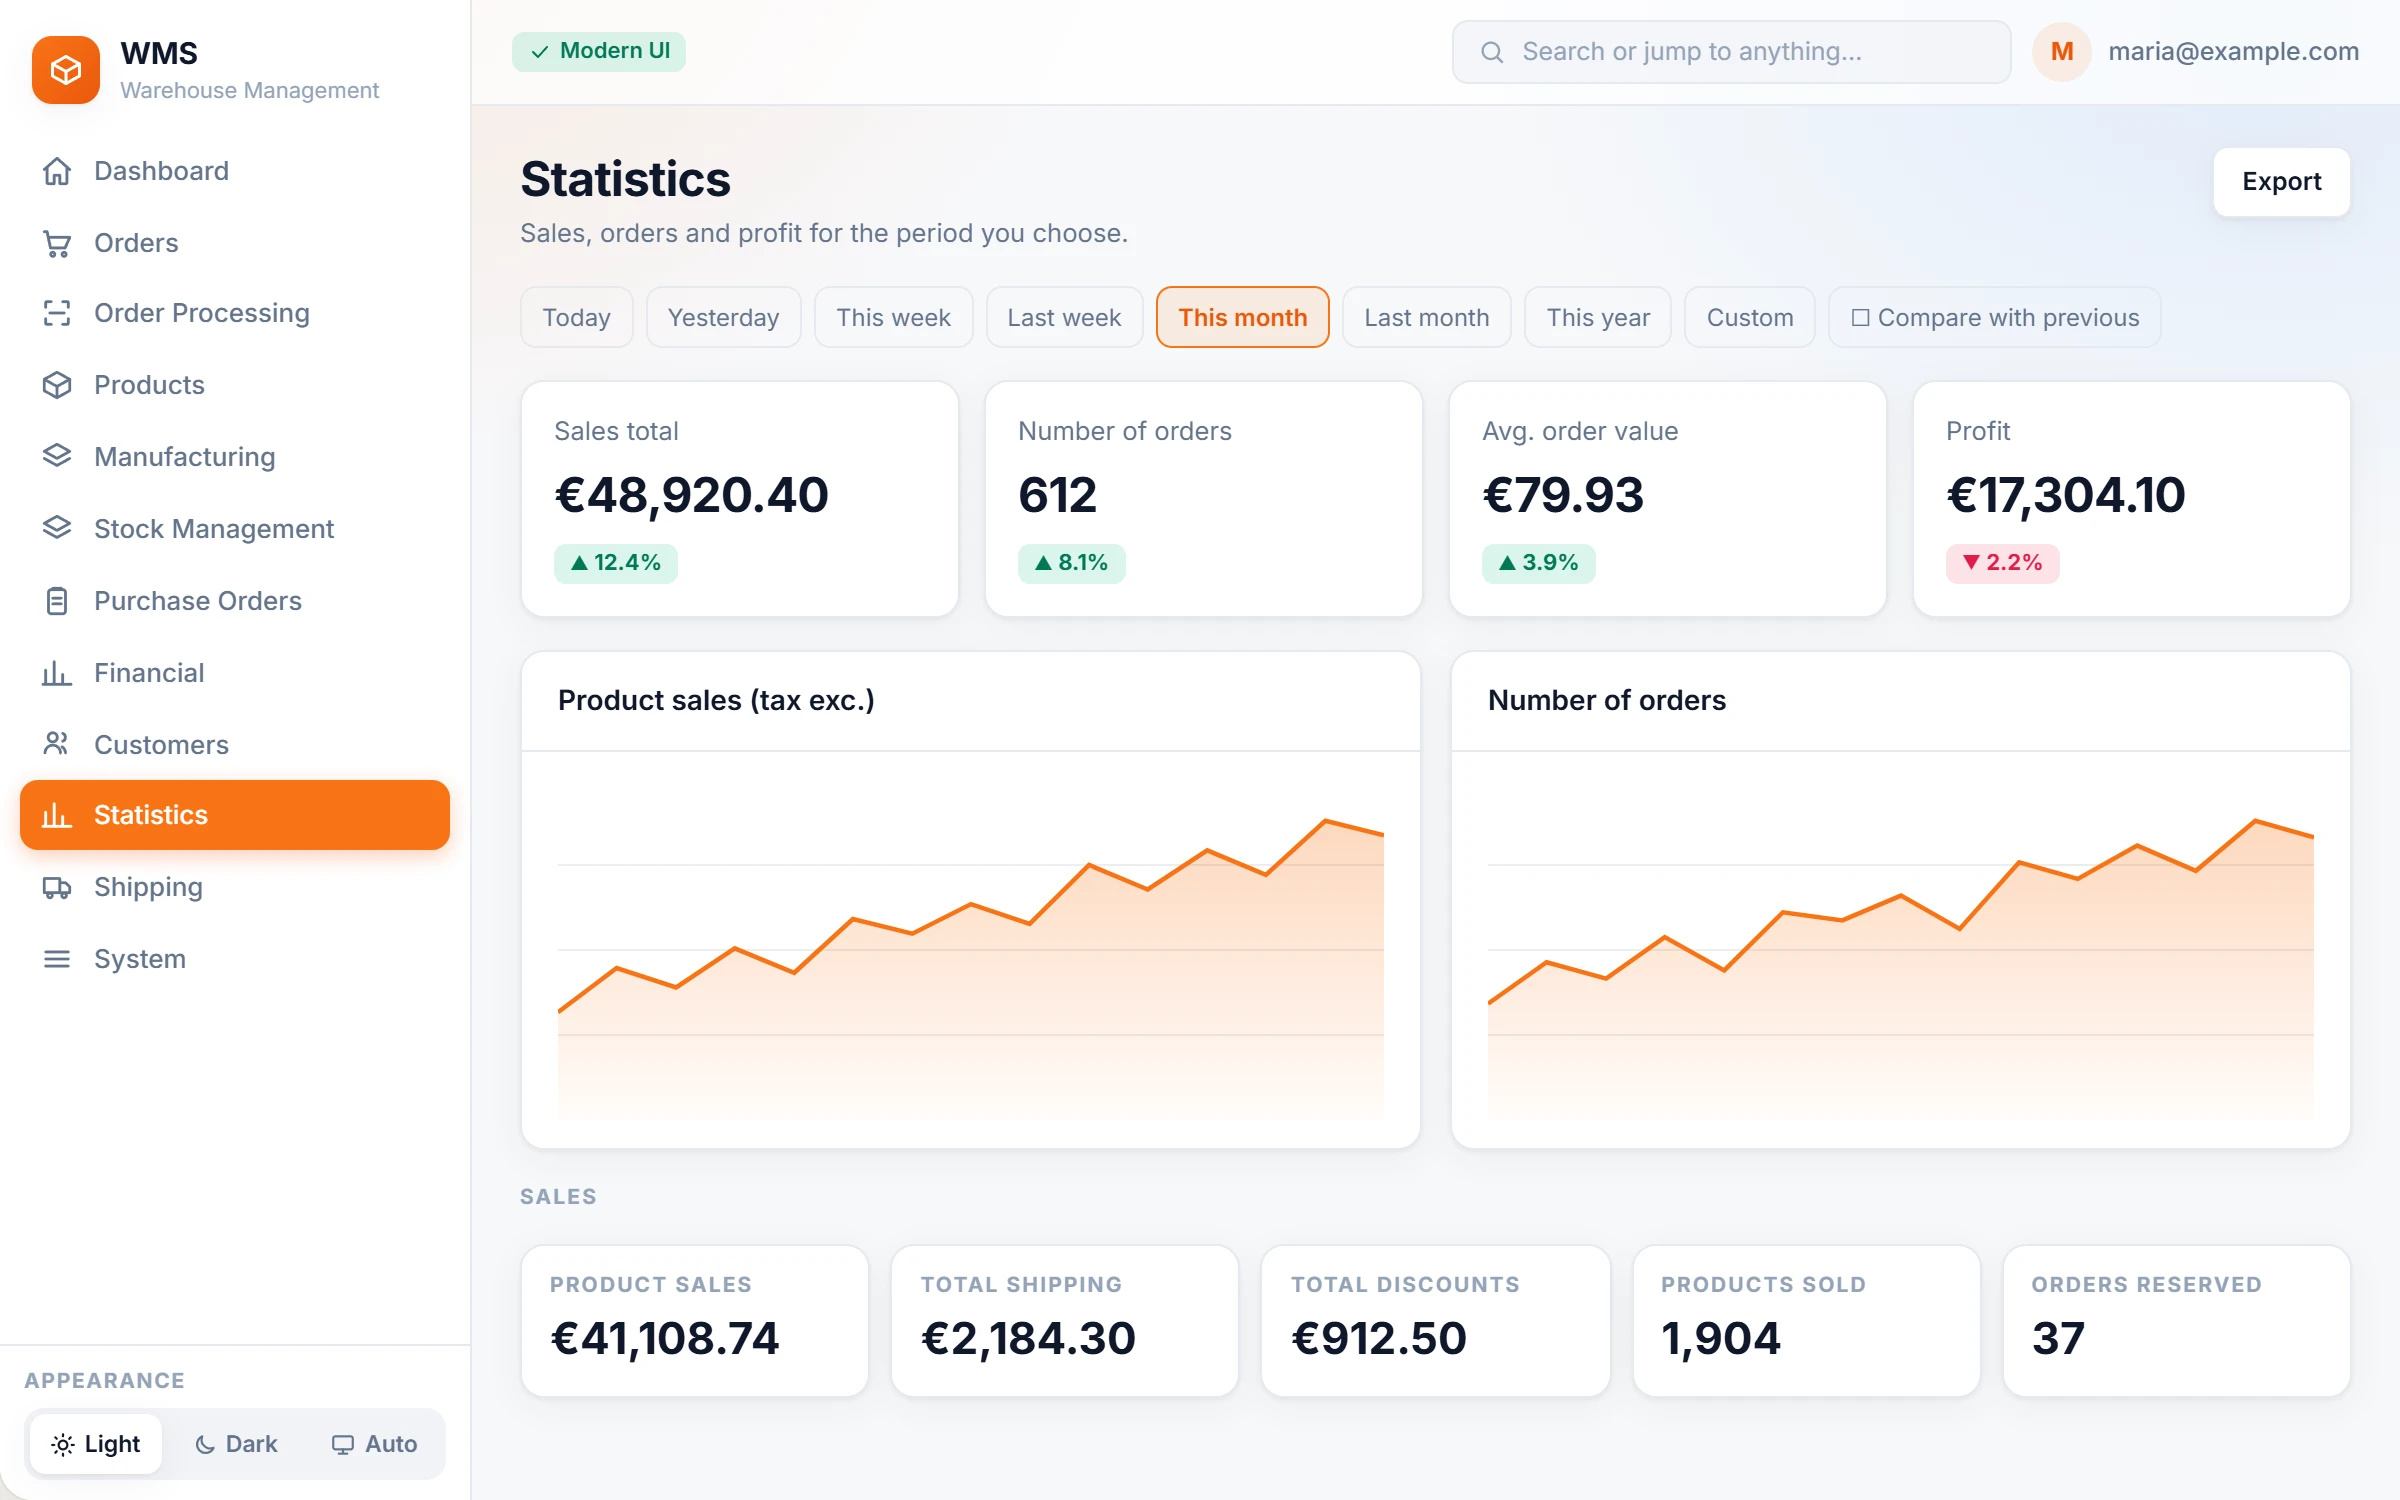This screenshot has width=2400, height=1500.
Task: Click the Products box icon
Action: tap(57, 385)
